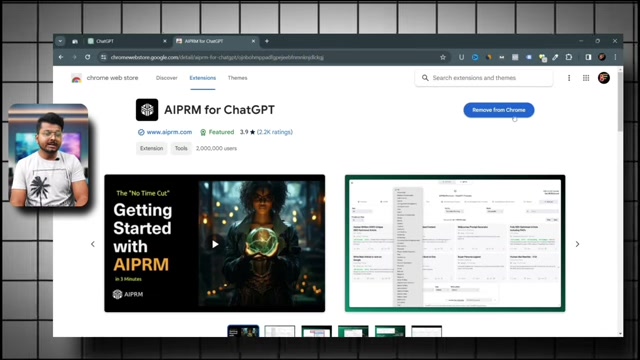Open the Google apps grid
Screen dimensions: 640x360
coord(586,78)
